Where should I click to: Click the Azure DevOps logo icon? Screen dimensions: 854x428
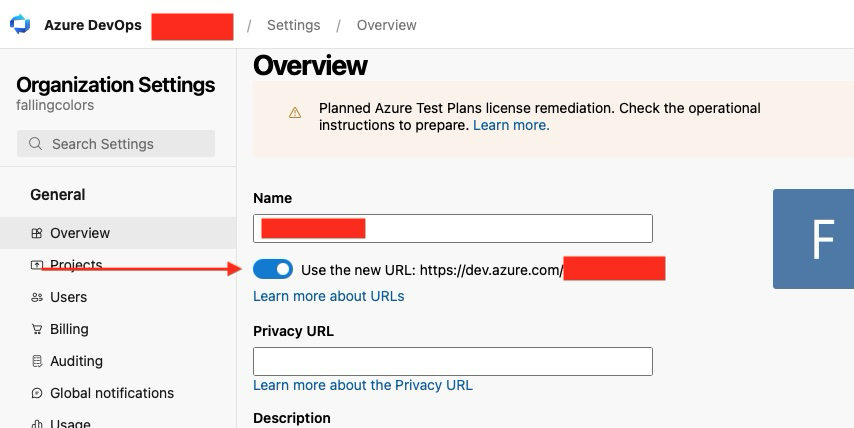[x=20, y=25]
